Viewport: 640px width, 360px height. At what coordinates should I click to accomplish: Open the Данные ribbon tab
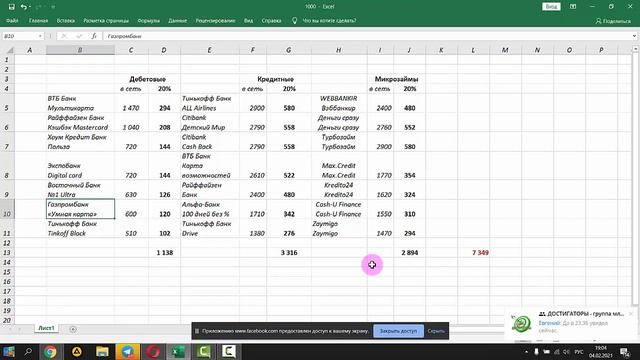178,20
